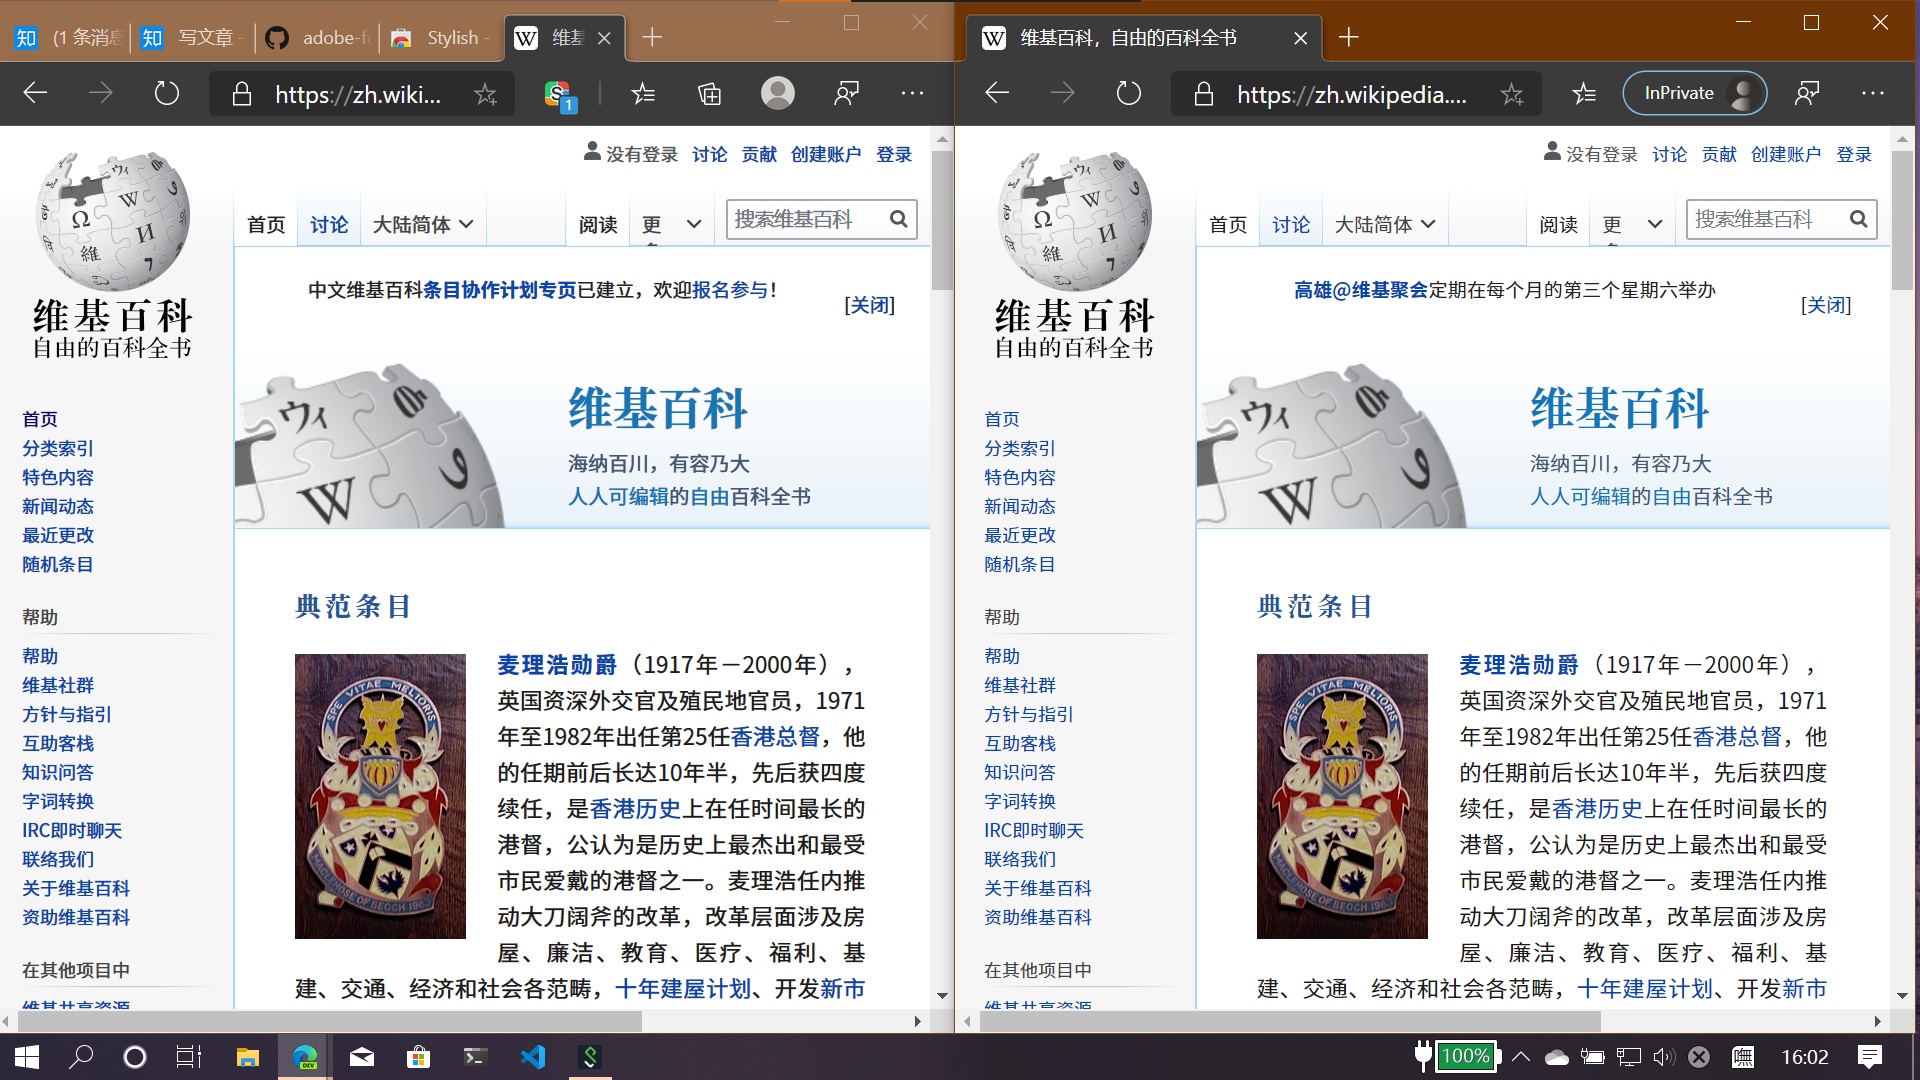Open Stylish extension icon in left window
This screenshot has height=1080, width=1920.
(559, 95)
